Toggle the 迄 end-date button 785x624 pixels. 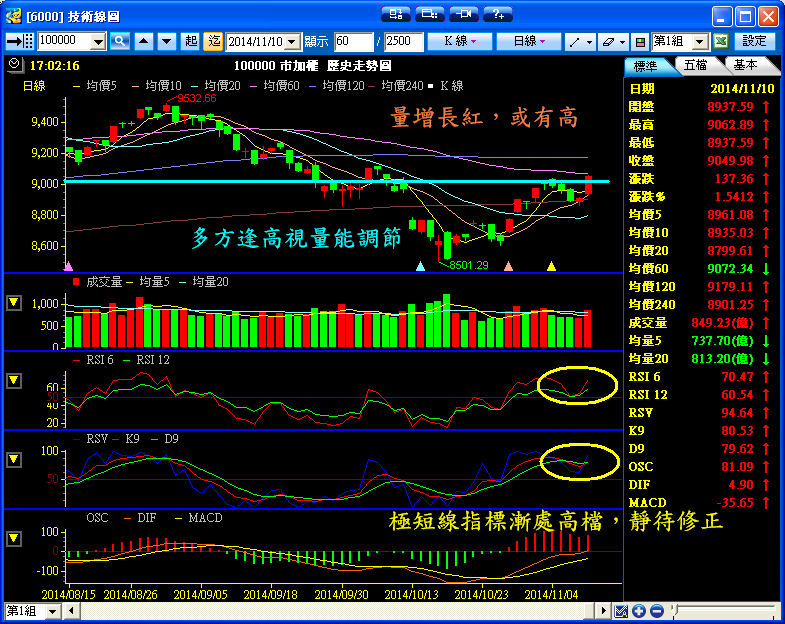[213, 41]
